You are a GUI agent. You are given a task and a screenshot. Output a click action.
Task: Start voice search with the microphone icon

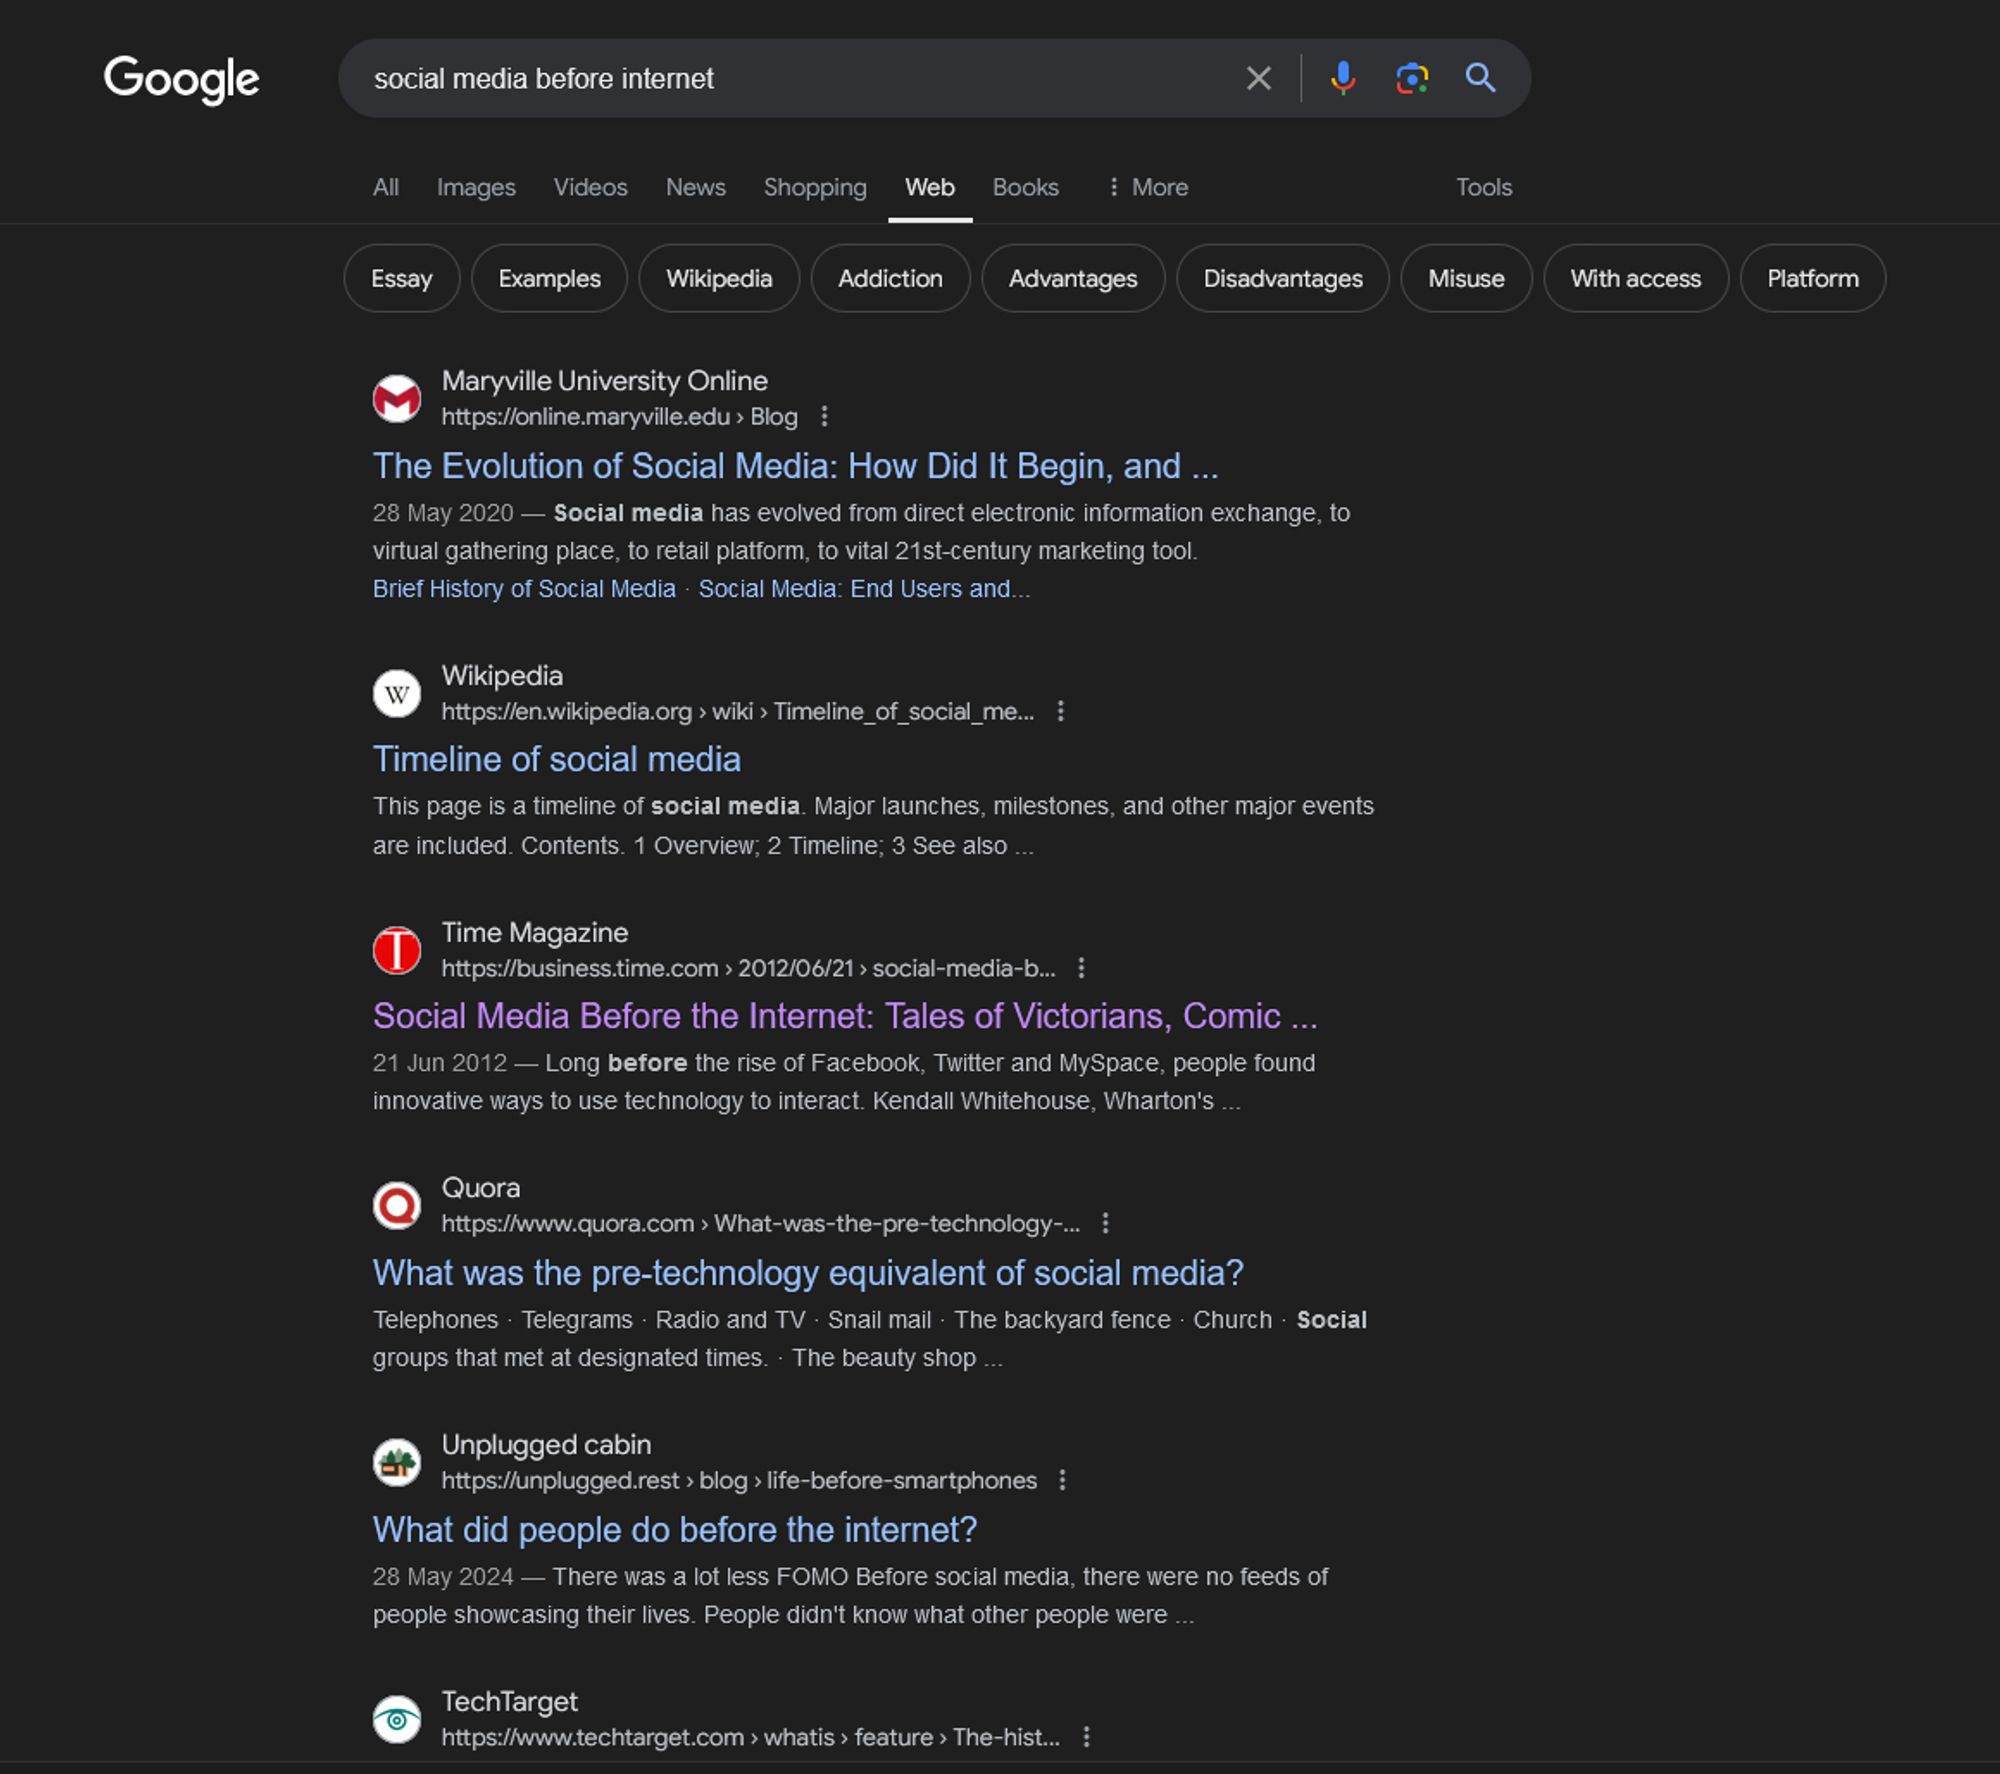coord(1343,78)
